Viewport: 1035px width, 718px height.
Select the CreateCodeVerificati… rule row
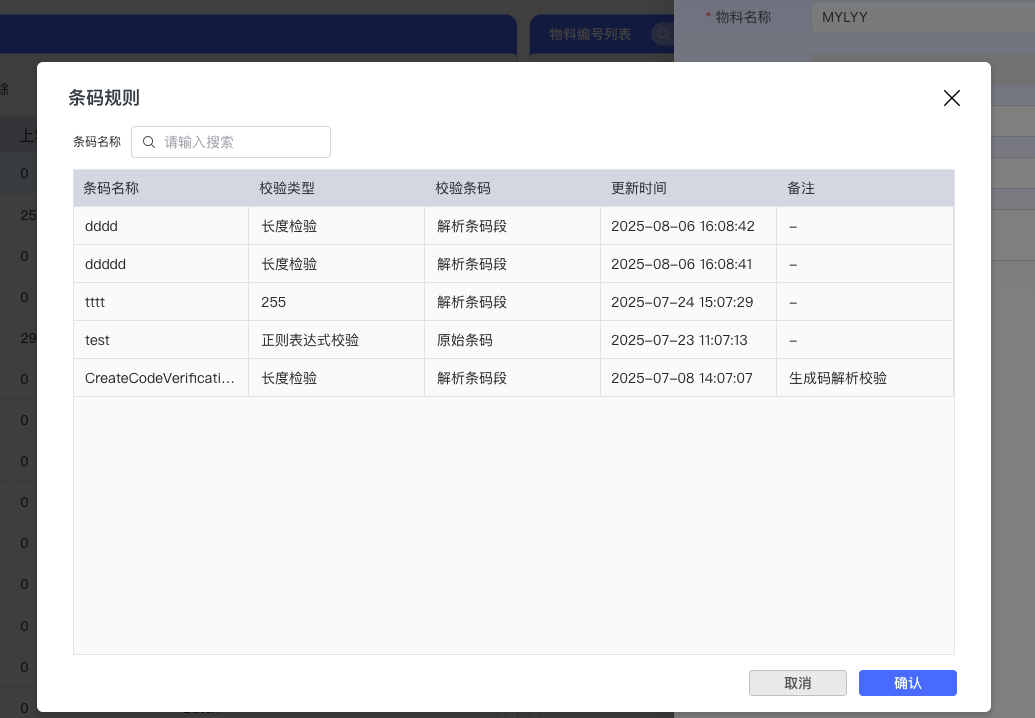[x=160, y=378]
